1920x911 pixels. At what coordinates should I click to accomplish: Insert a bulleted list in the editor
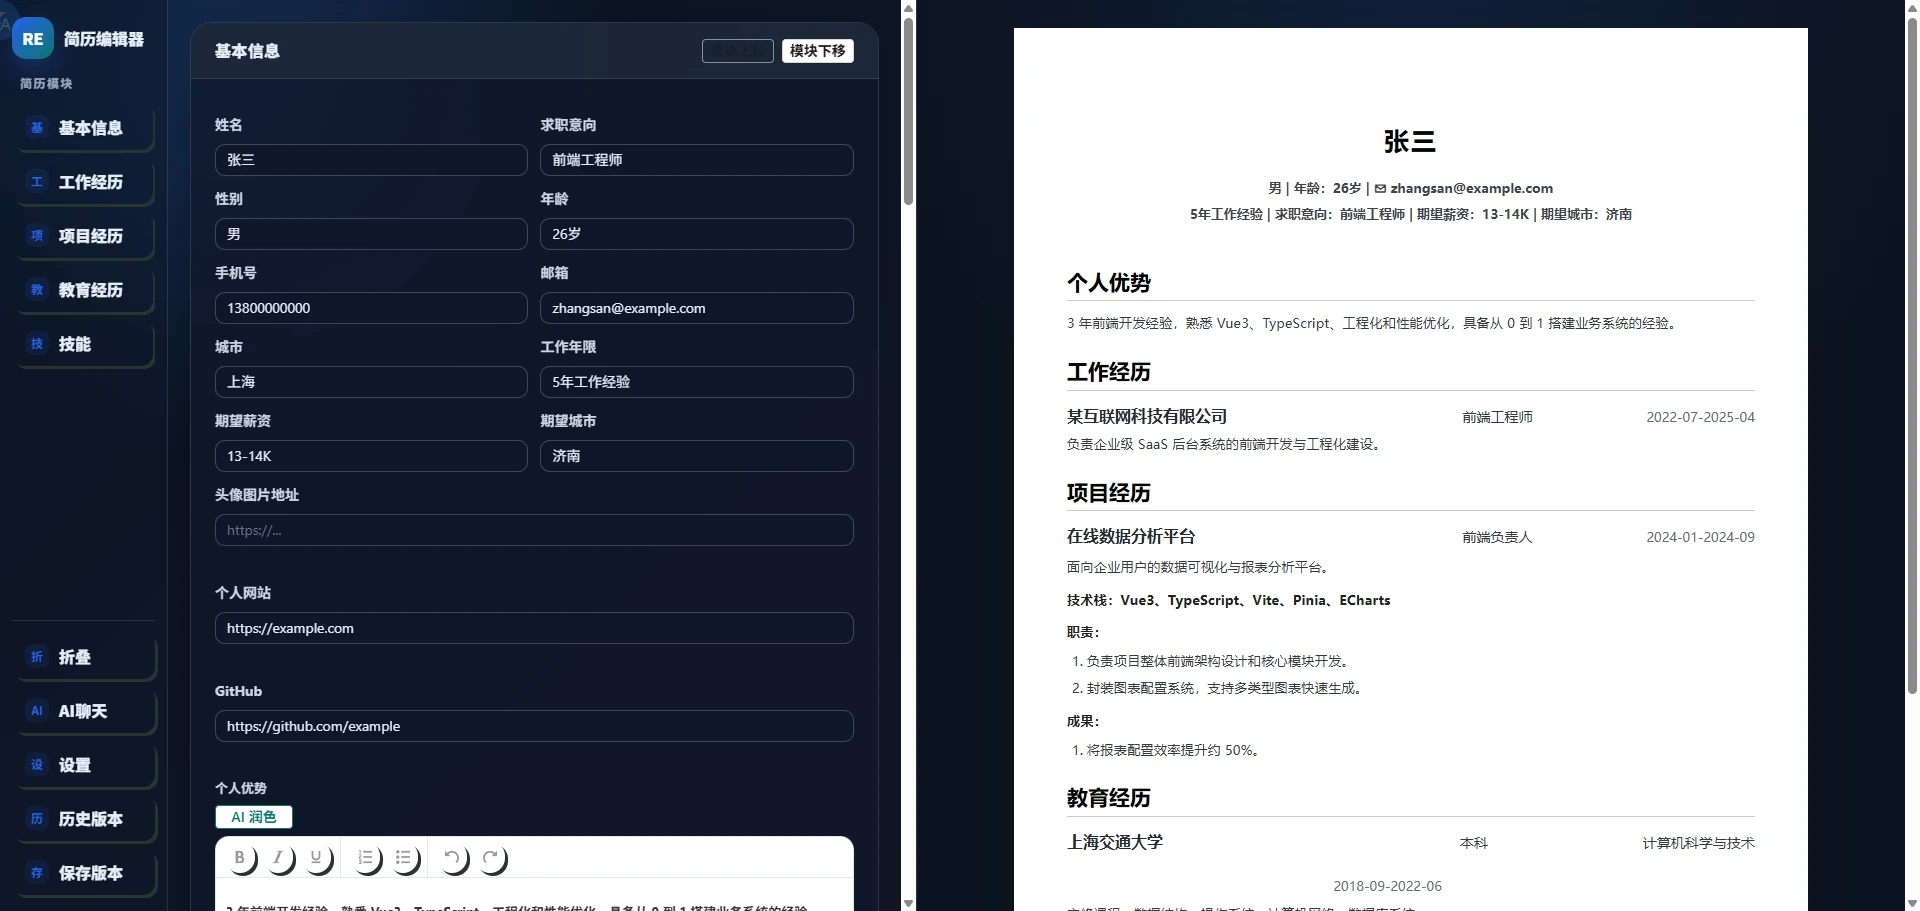point(404,858)
